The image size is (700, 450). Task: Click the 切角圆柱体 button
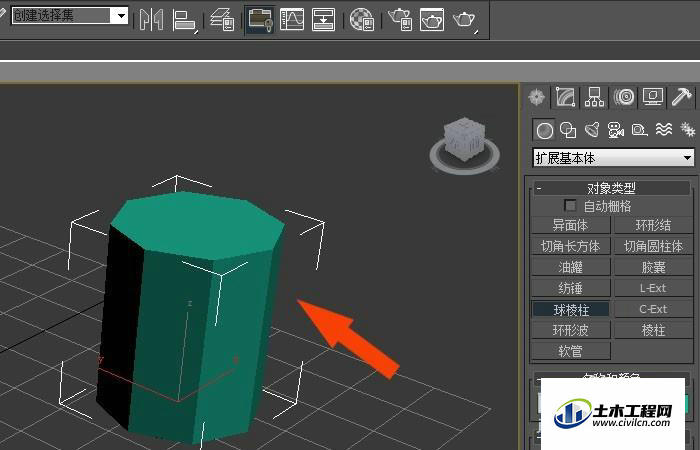(x=654, y=246)
